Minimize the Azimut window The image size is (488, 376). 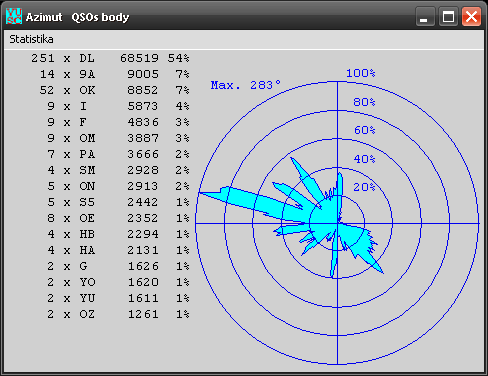click(425, 16)
